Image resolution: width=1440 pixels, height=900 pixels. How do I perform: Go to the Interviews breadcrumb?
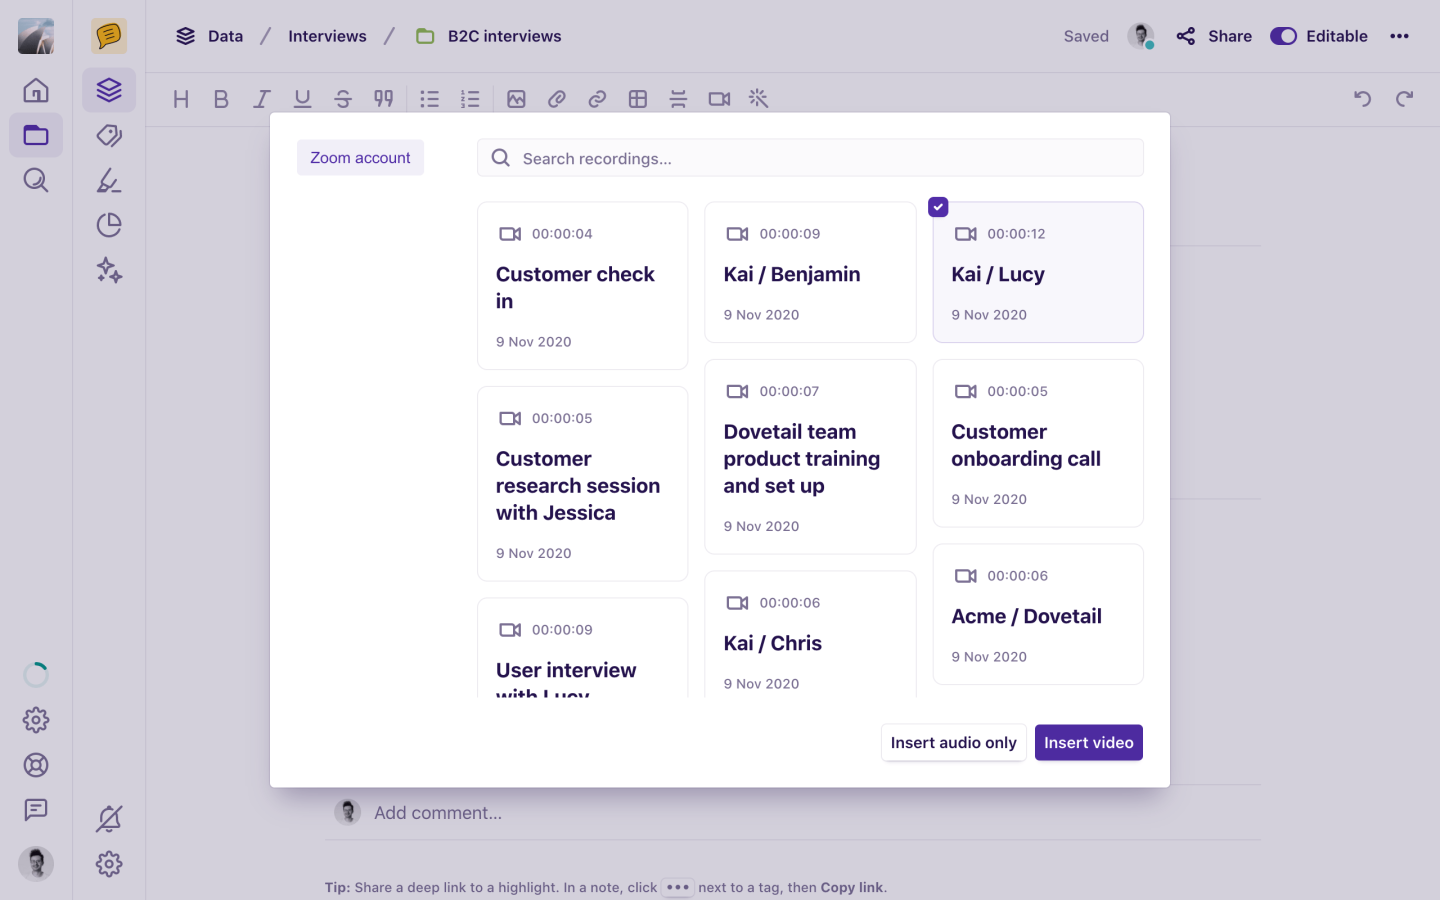327,36
